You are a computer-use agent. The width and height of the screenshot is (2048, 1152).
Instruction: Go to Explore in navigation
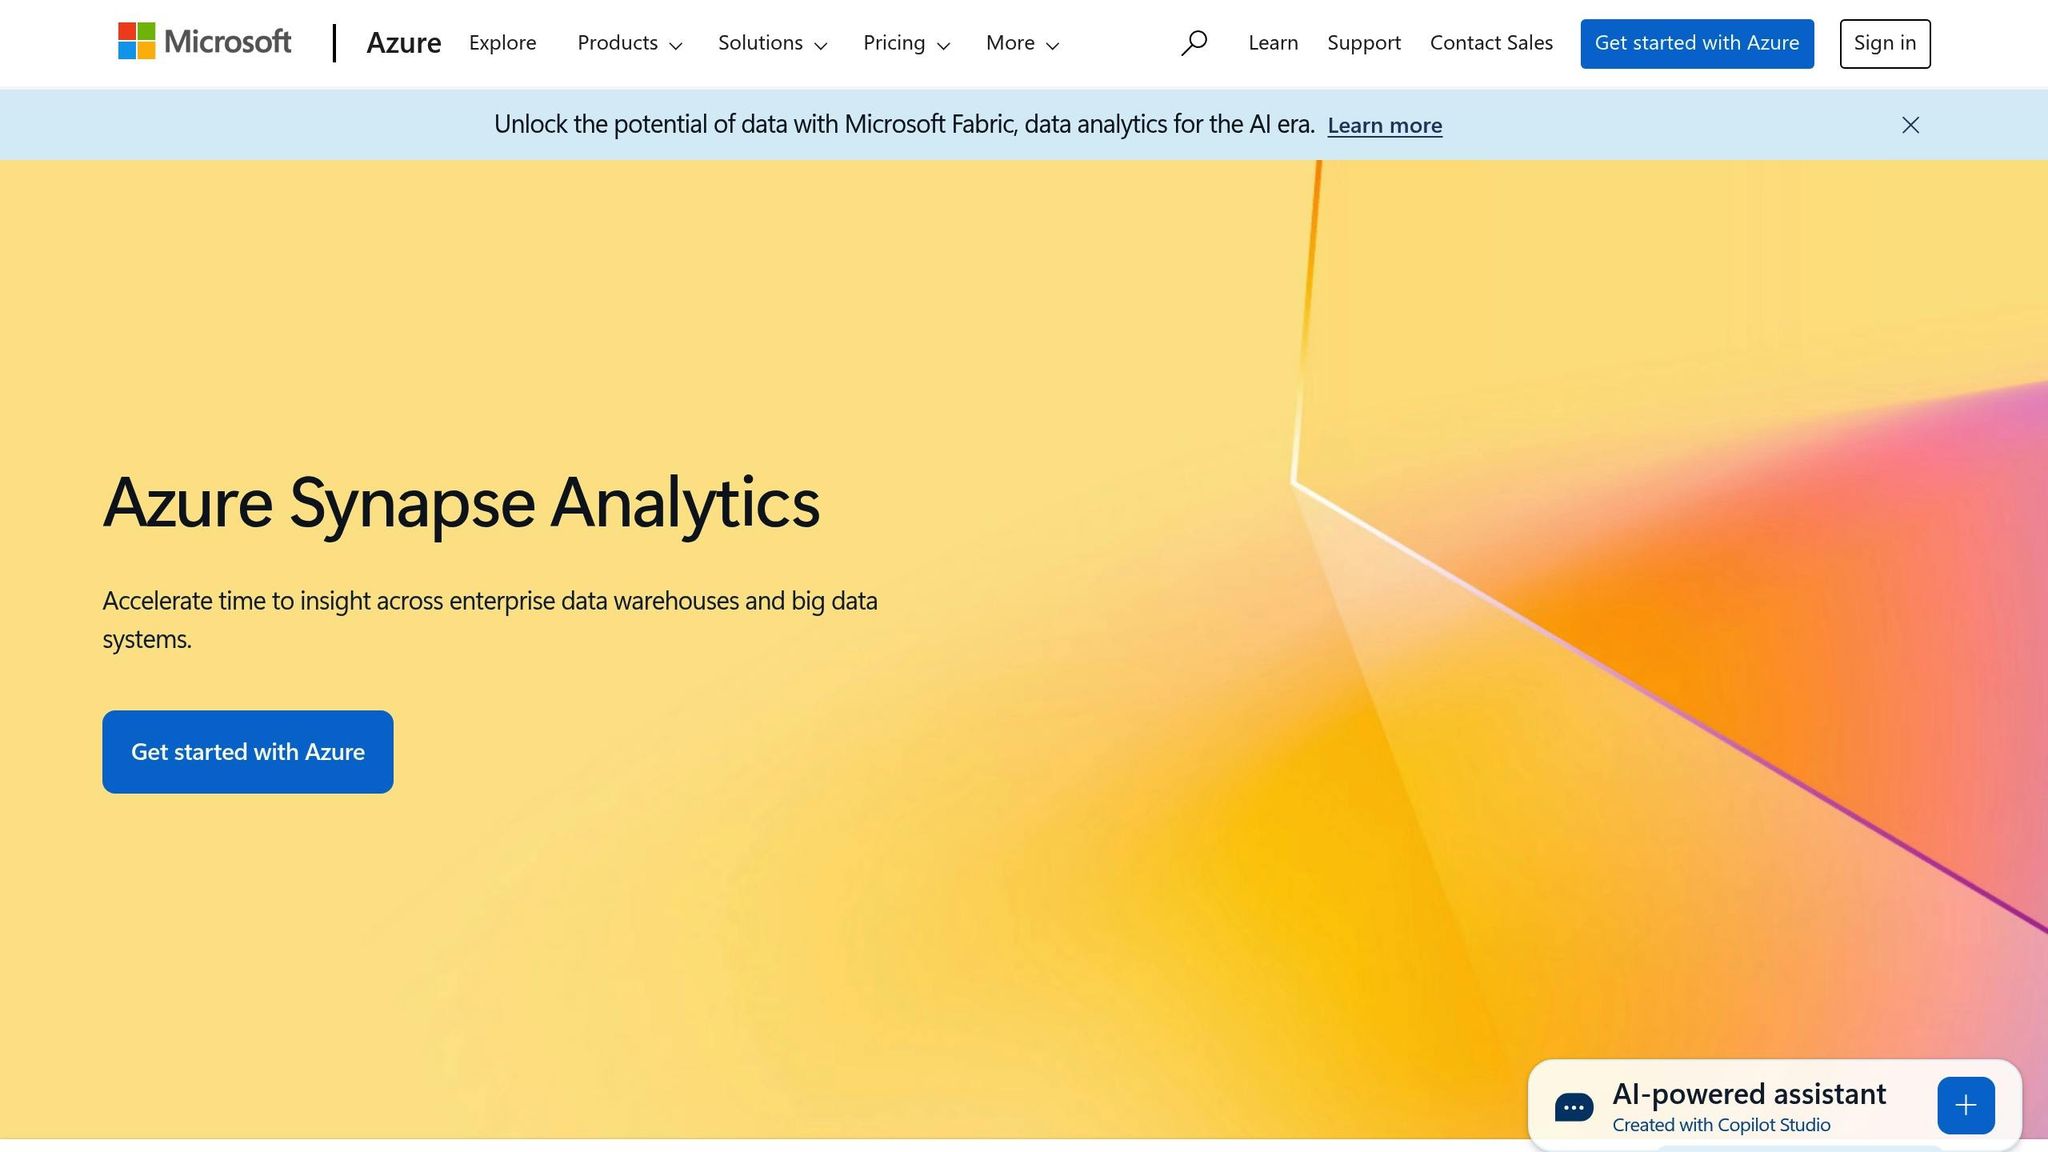tap(502, 43)
